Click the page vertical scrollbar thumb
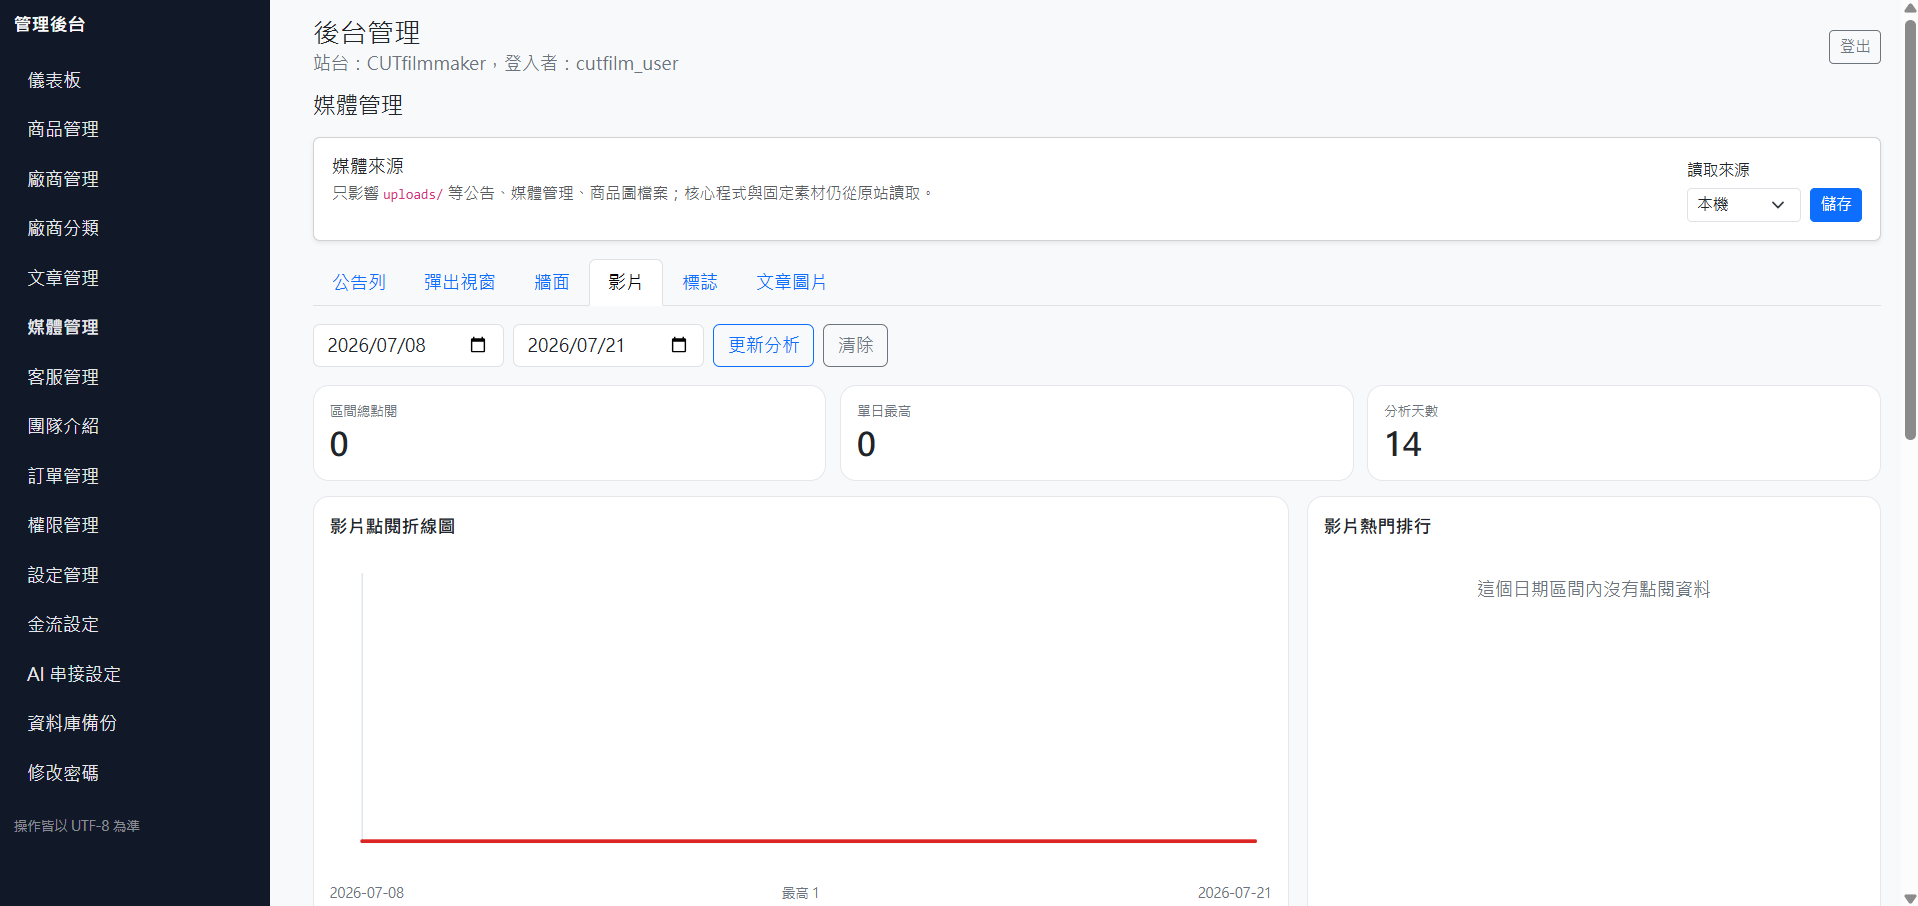 click(1910, 228)
